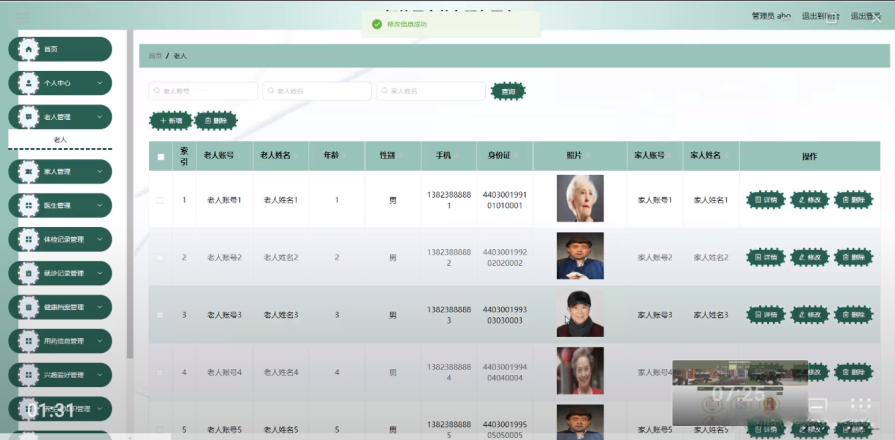Open the photo thumbnail in row 4
This screenshot has height=440, width=895.
(x=580, y=370)
